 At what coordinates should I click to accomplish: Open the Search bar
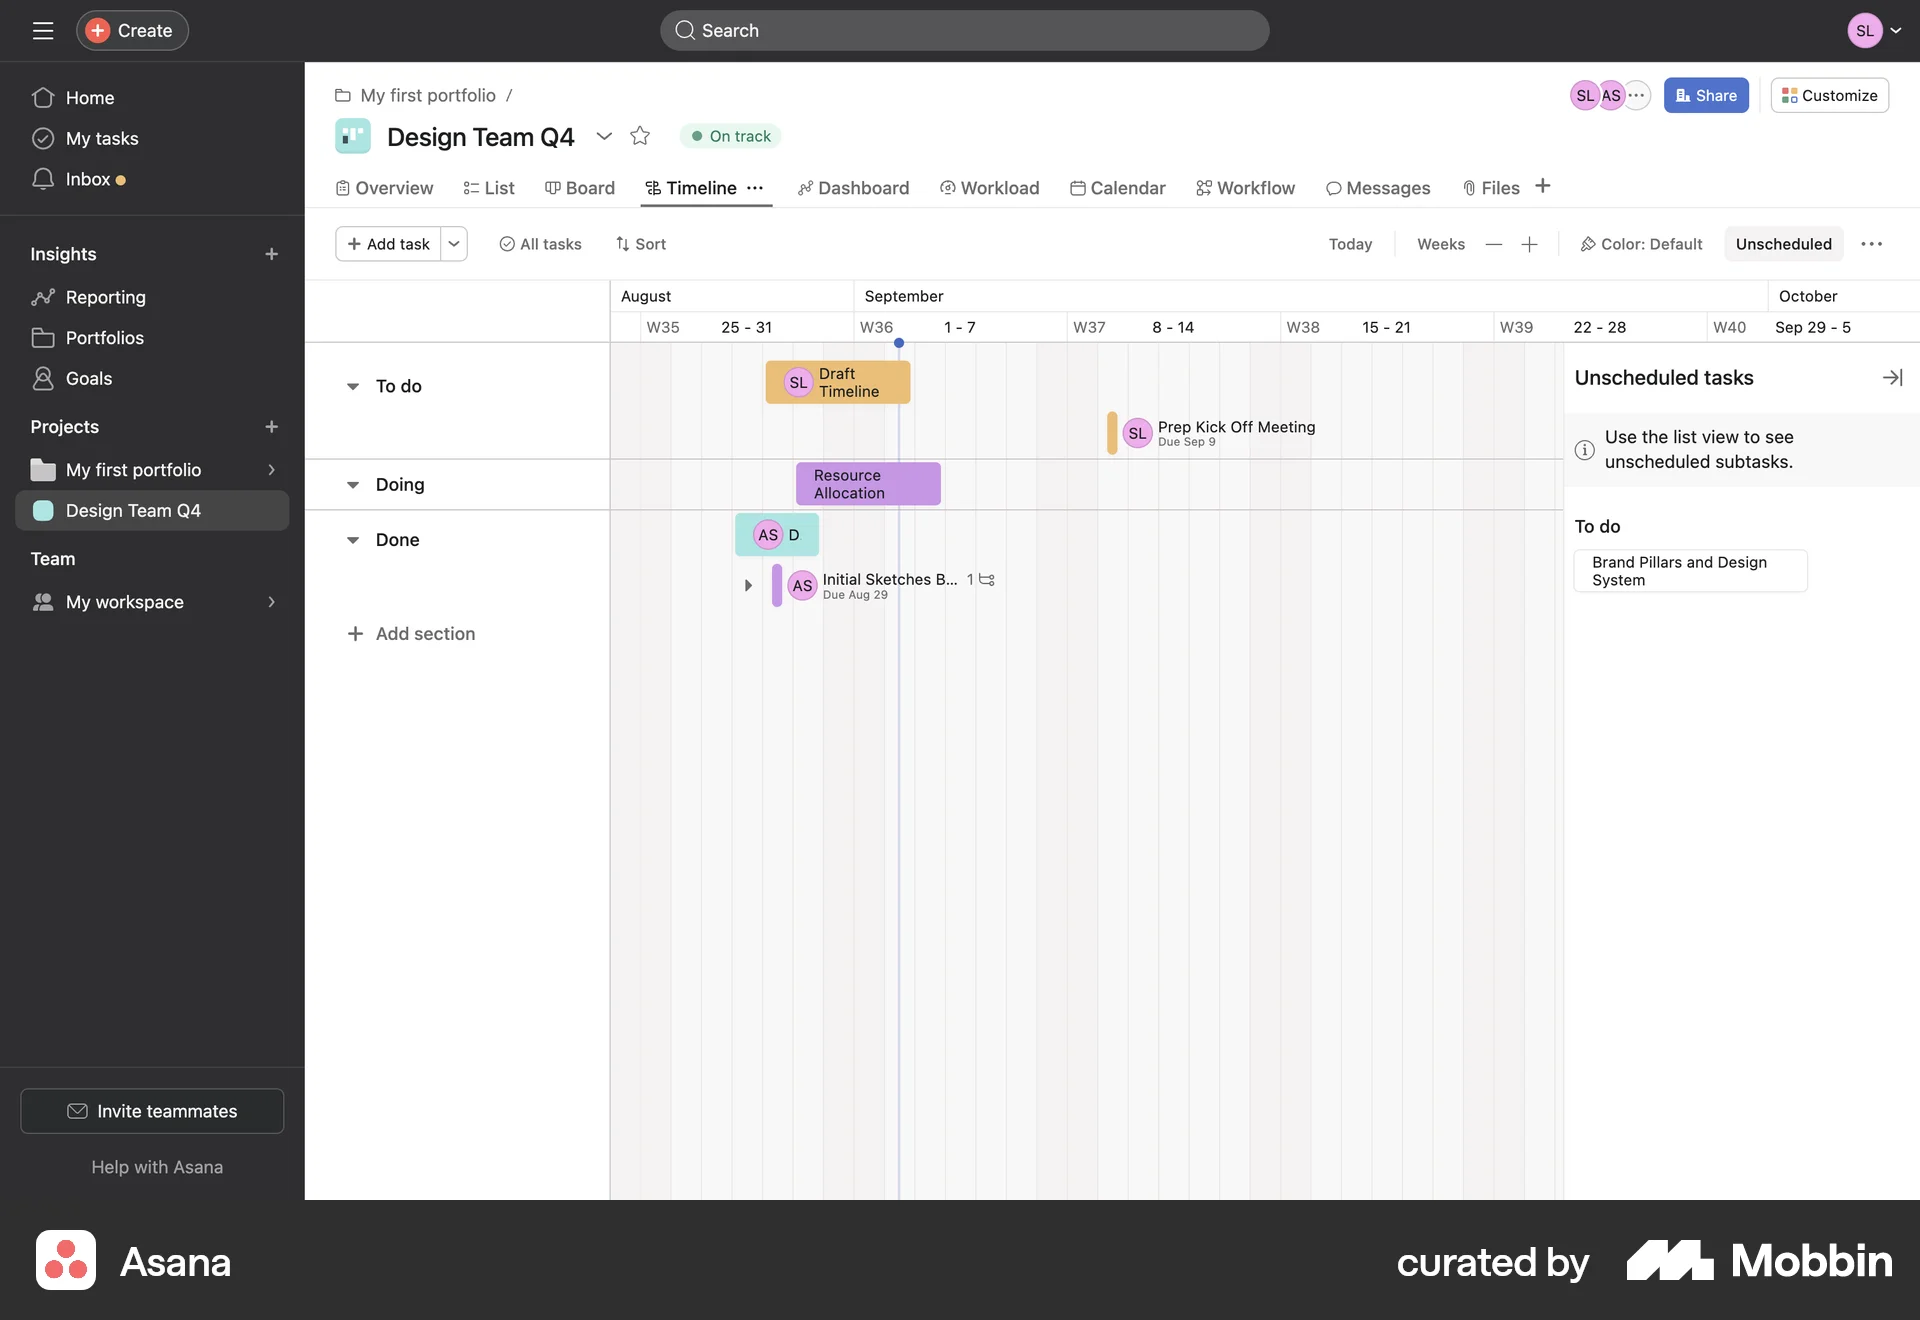tap(963, 30)
